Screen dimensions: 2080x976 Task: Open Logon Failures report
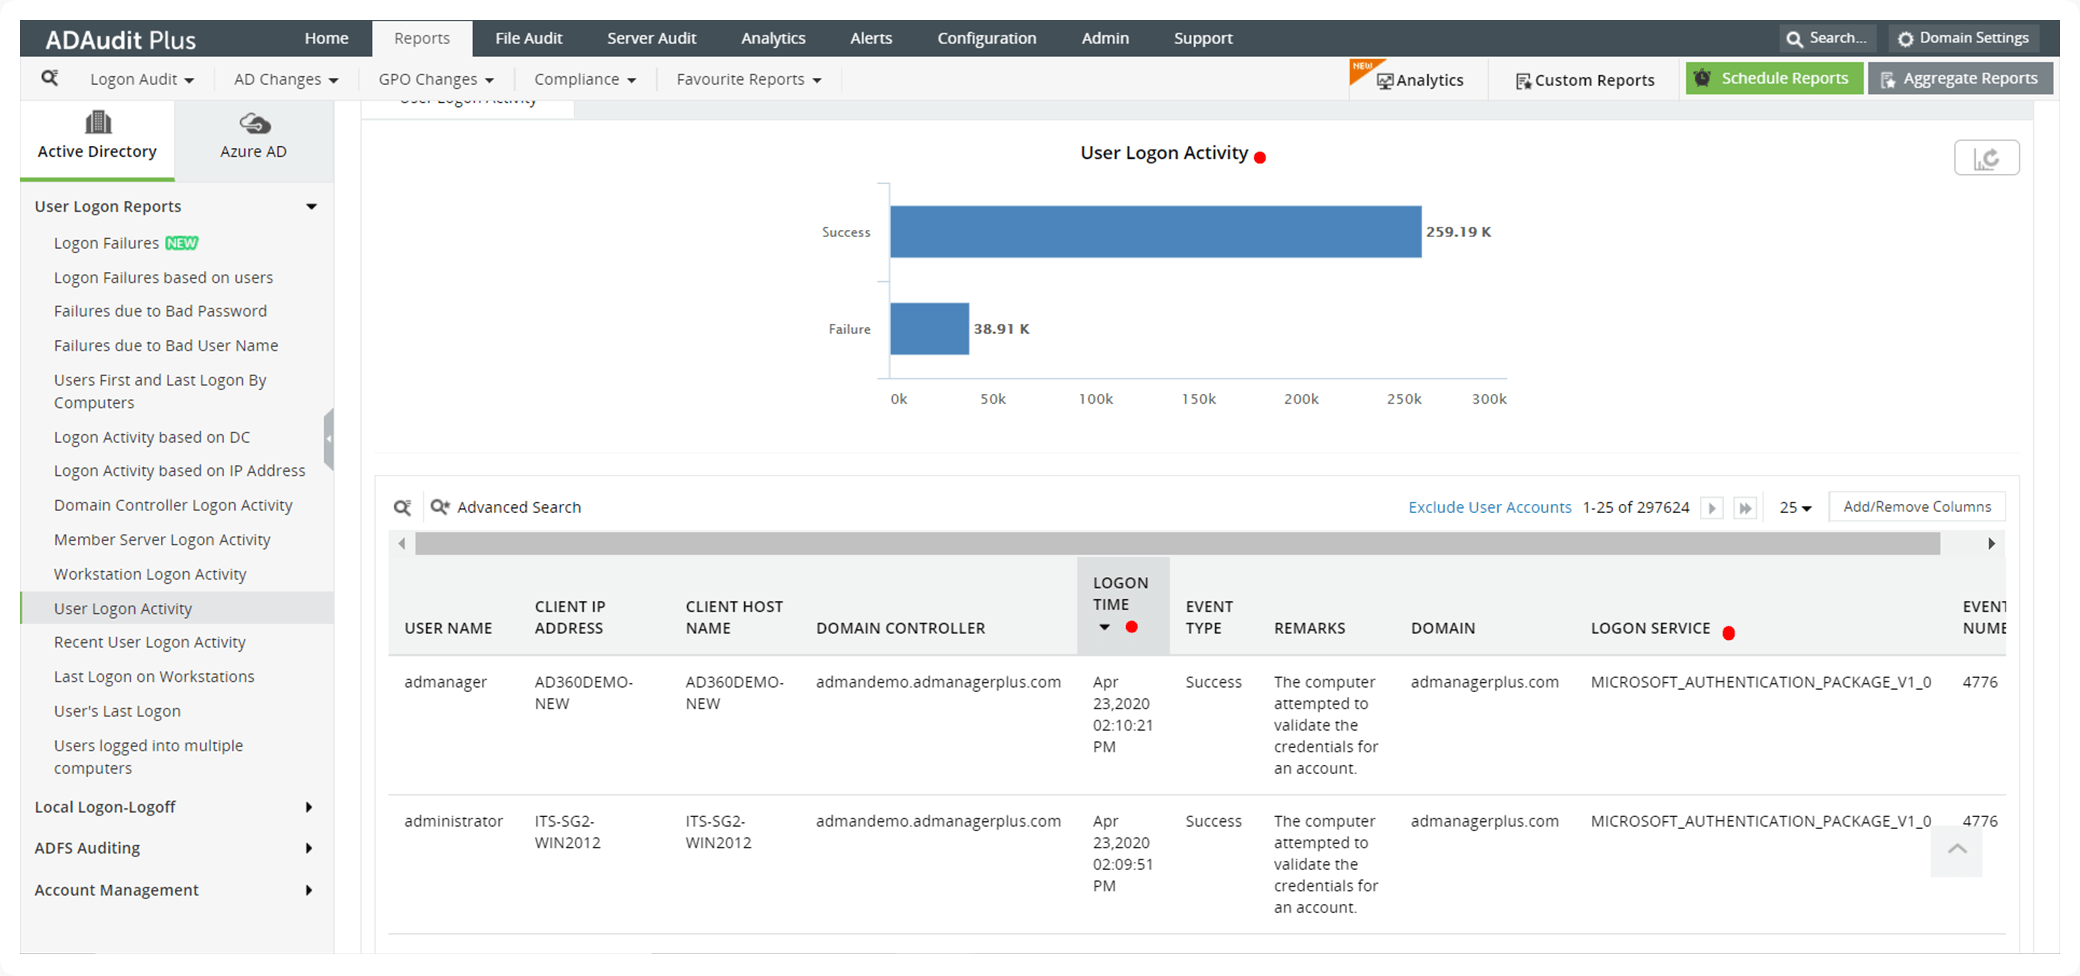click(x=106, y=243)
